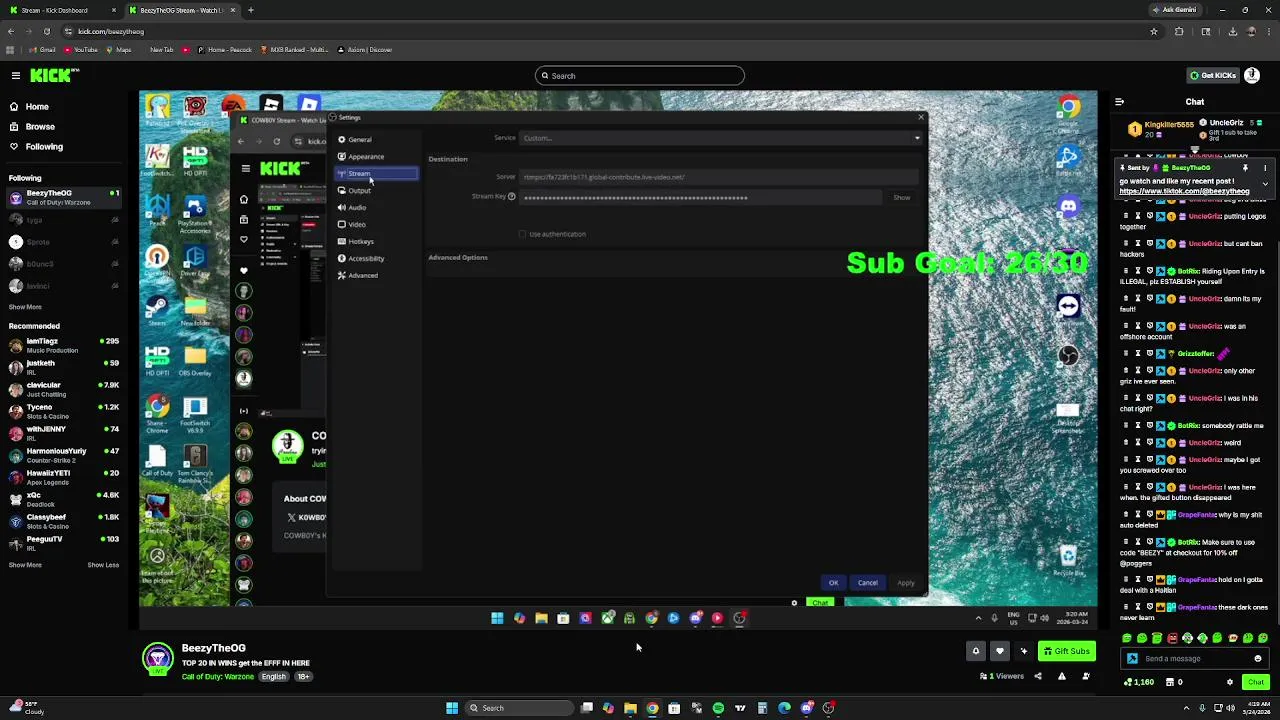Screen dimensions: 1280x720
Task: Click the Kick search field
Action: (640, 76)
